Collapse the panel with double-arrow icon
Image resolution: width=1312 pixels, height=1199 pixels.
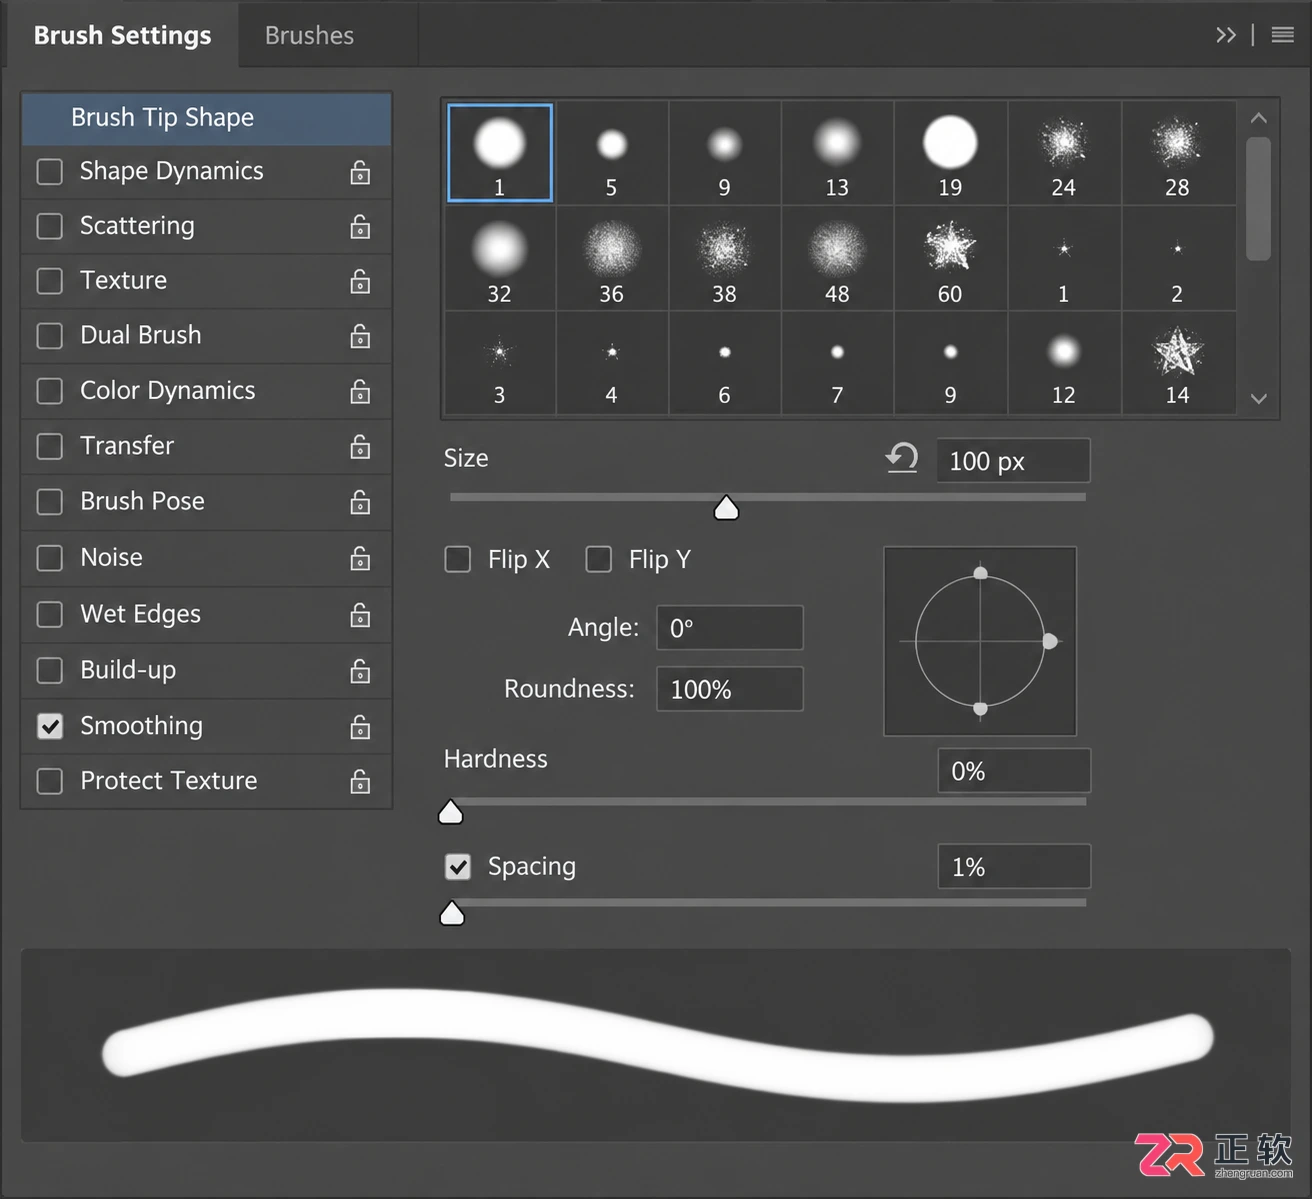[x=1226, y=35]
